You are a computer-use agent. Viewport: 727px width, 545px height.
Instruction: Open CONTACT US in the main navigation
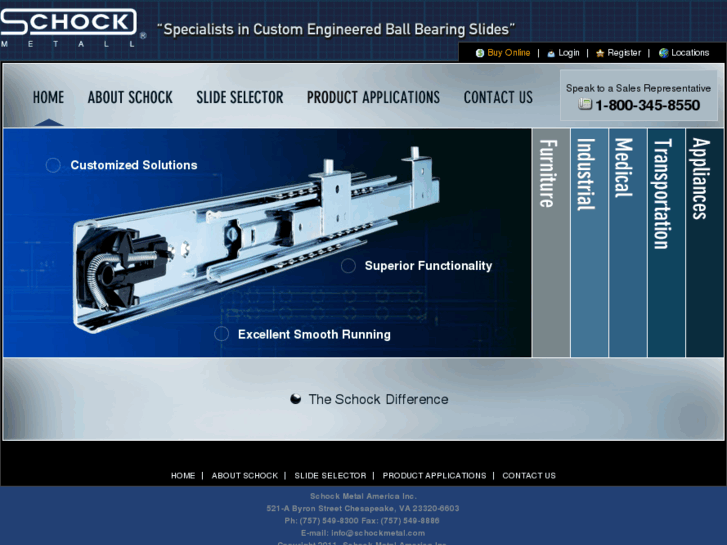coord(498,97)
